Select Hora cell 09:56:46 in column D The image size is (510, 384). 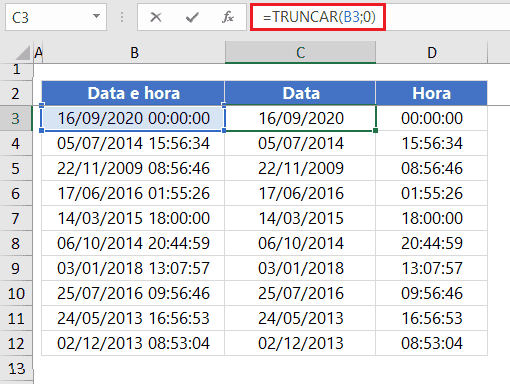click(432, 293)
